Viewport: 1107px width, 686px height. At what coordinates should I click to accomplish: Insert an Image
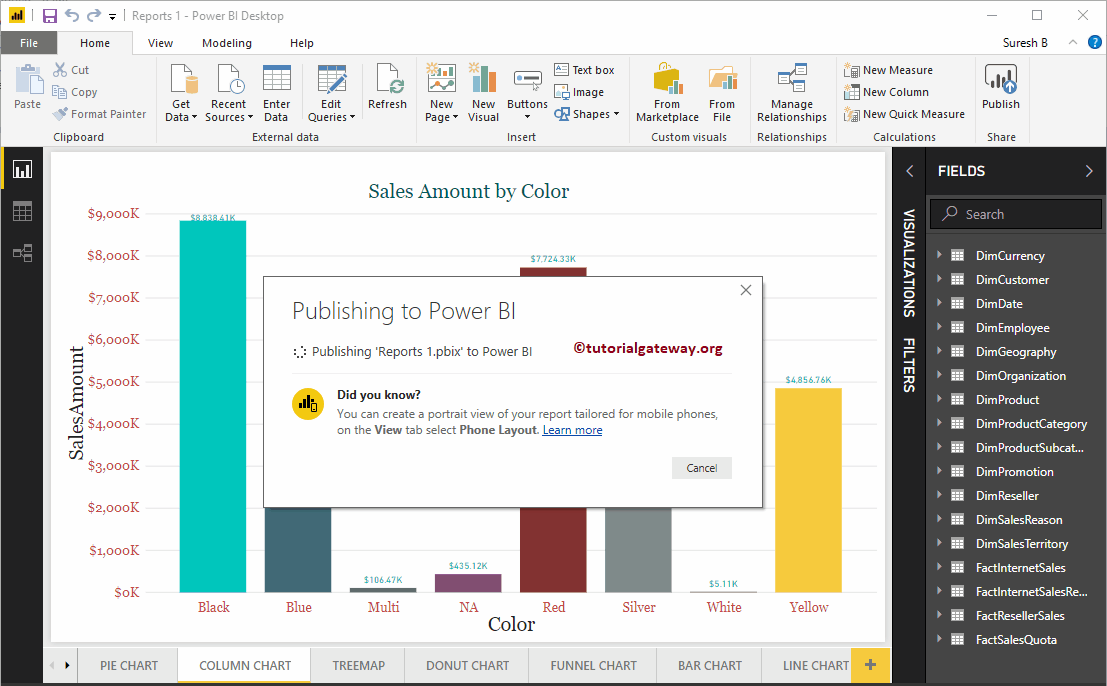pos(579,92)
